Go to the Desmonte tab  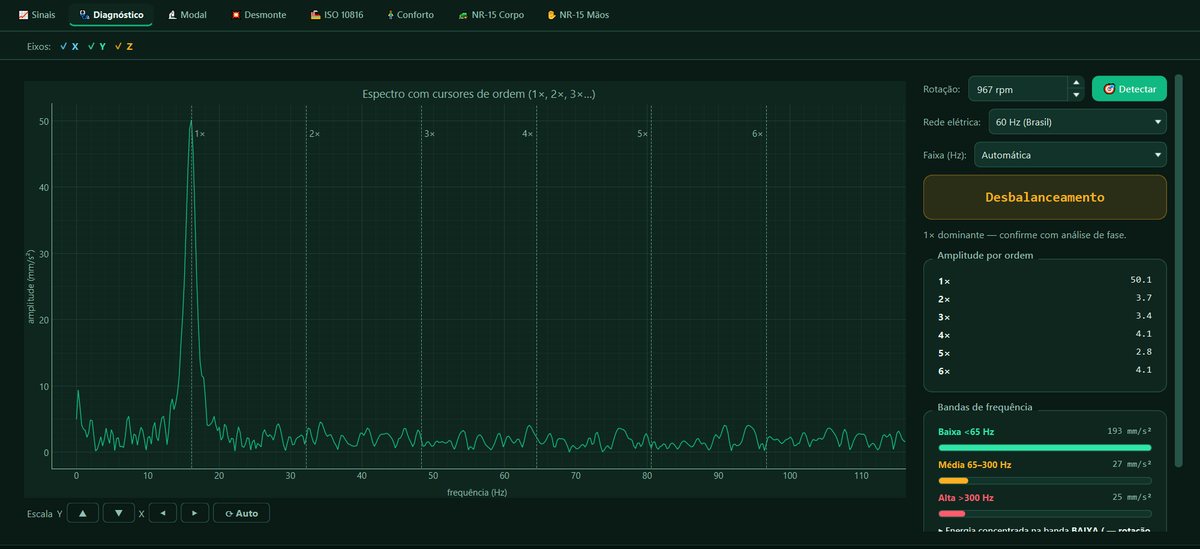tap(258, 15)
